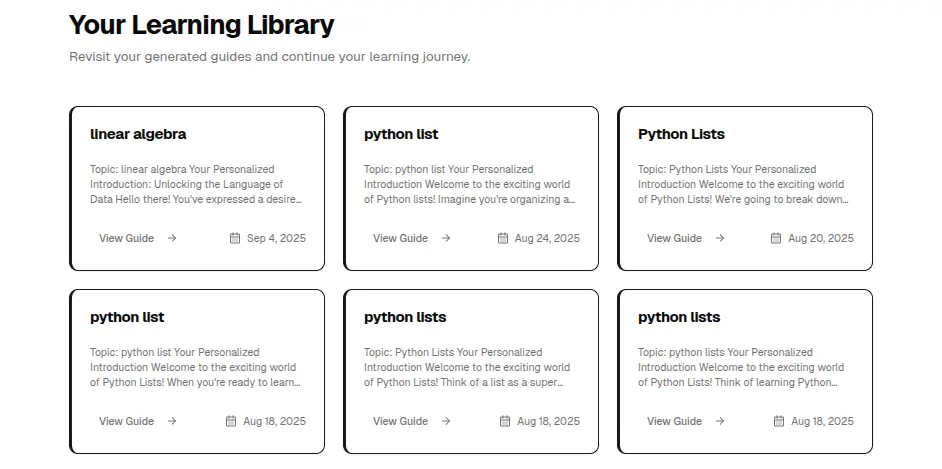Click the calendar icon beside Sep 4, 2025

(x=235, y=238)
